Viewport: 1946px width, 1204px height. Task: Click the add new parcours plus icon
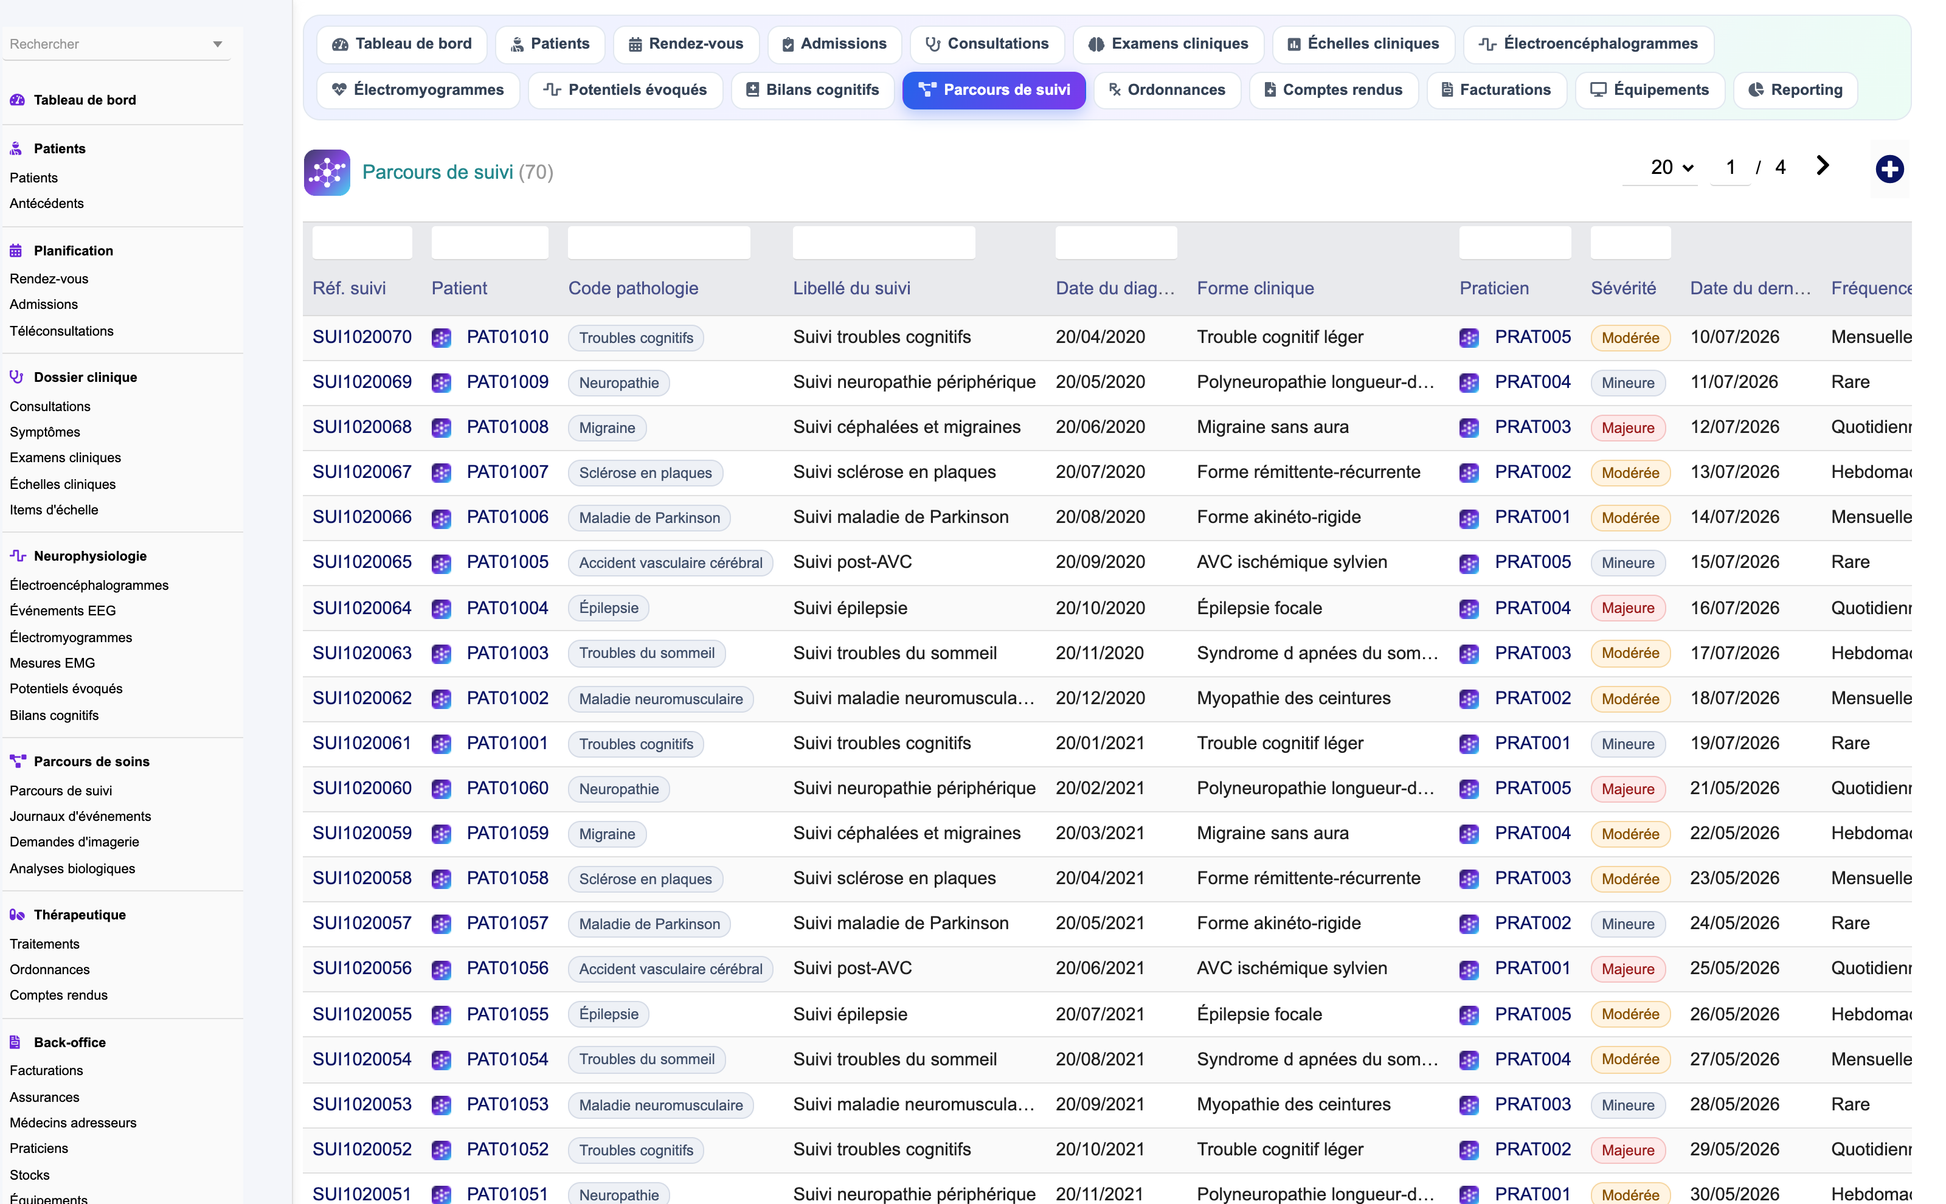[x=1889, y=169]
